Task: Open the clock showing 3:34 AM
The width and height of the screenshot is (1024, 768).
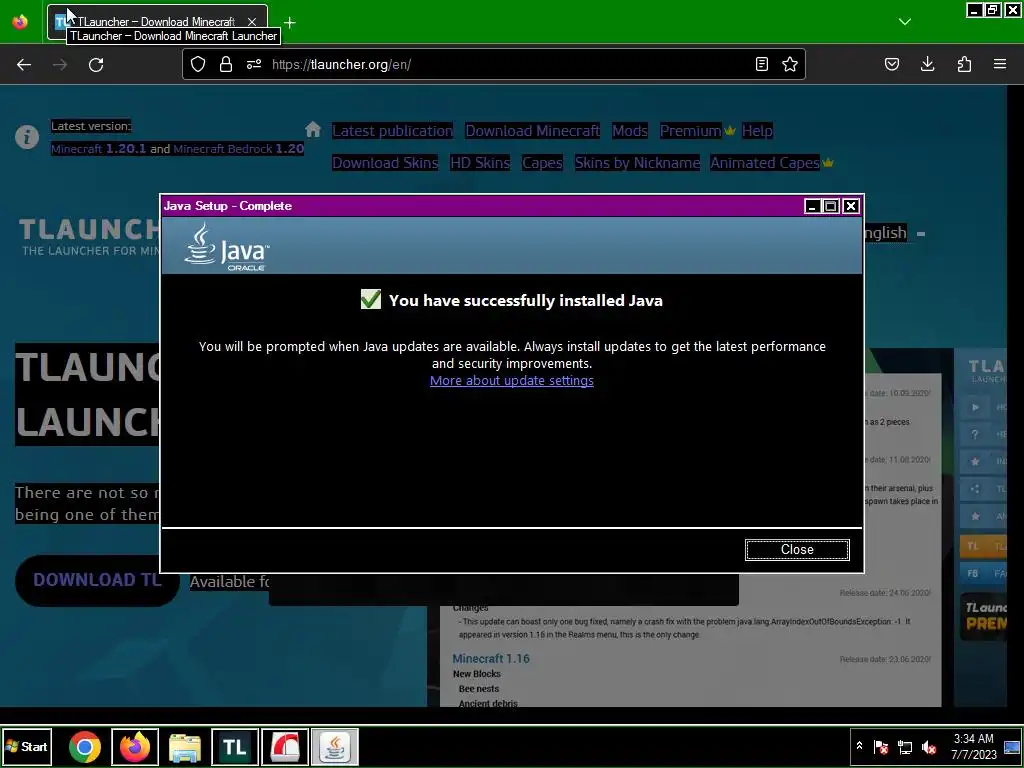Action: coord(973,746)
